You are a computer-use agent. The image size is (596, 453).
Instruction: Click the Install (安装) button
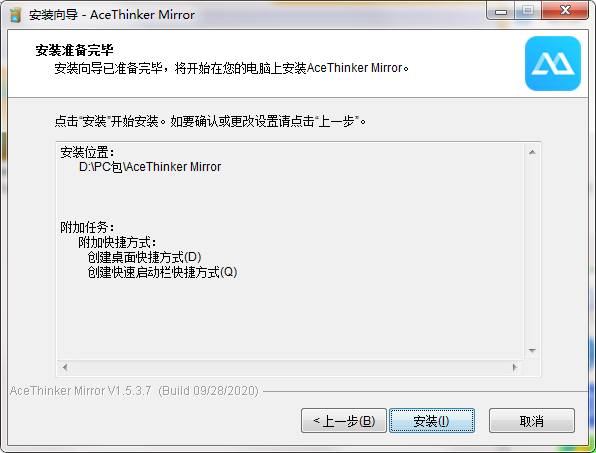coord(432,421)
